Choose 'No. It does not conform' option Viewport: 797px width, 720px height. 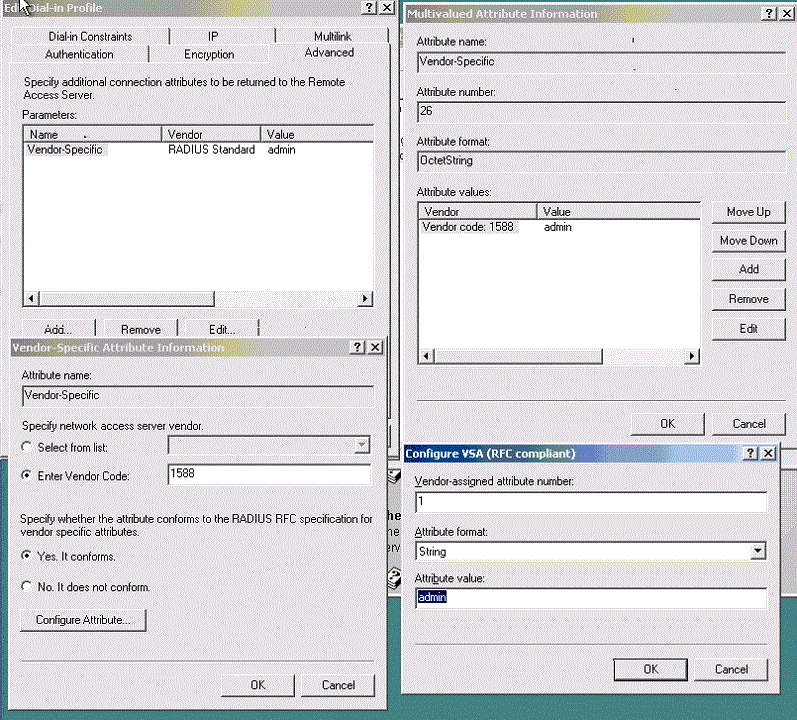27,587
